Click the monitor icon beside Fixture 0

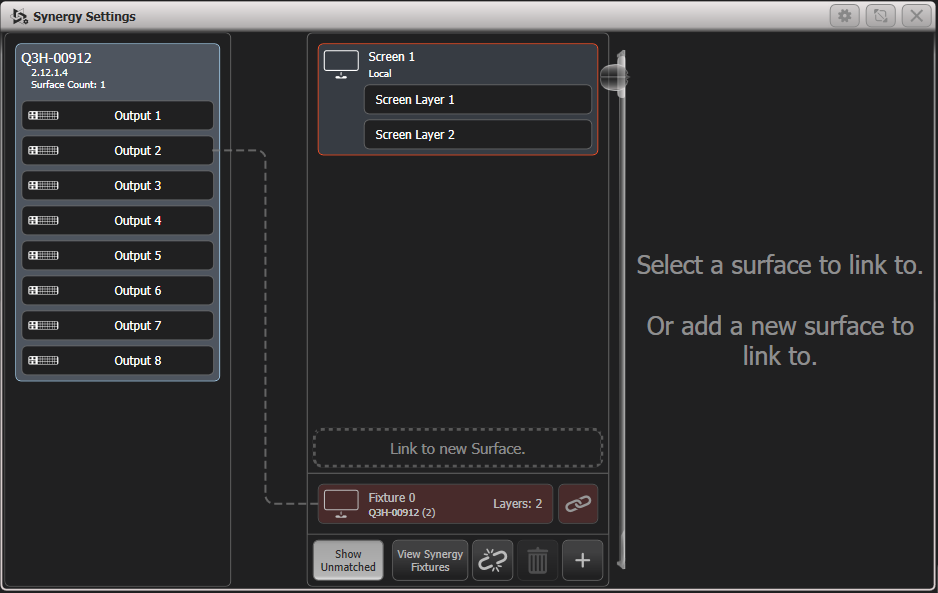340,504
